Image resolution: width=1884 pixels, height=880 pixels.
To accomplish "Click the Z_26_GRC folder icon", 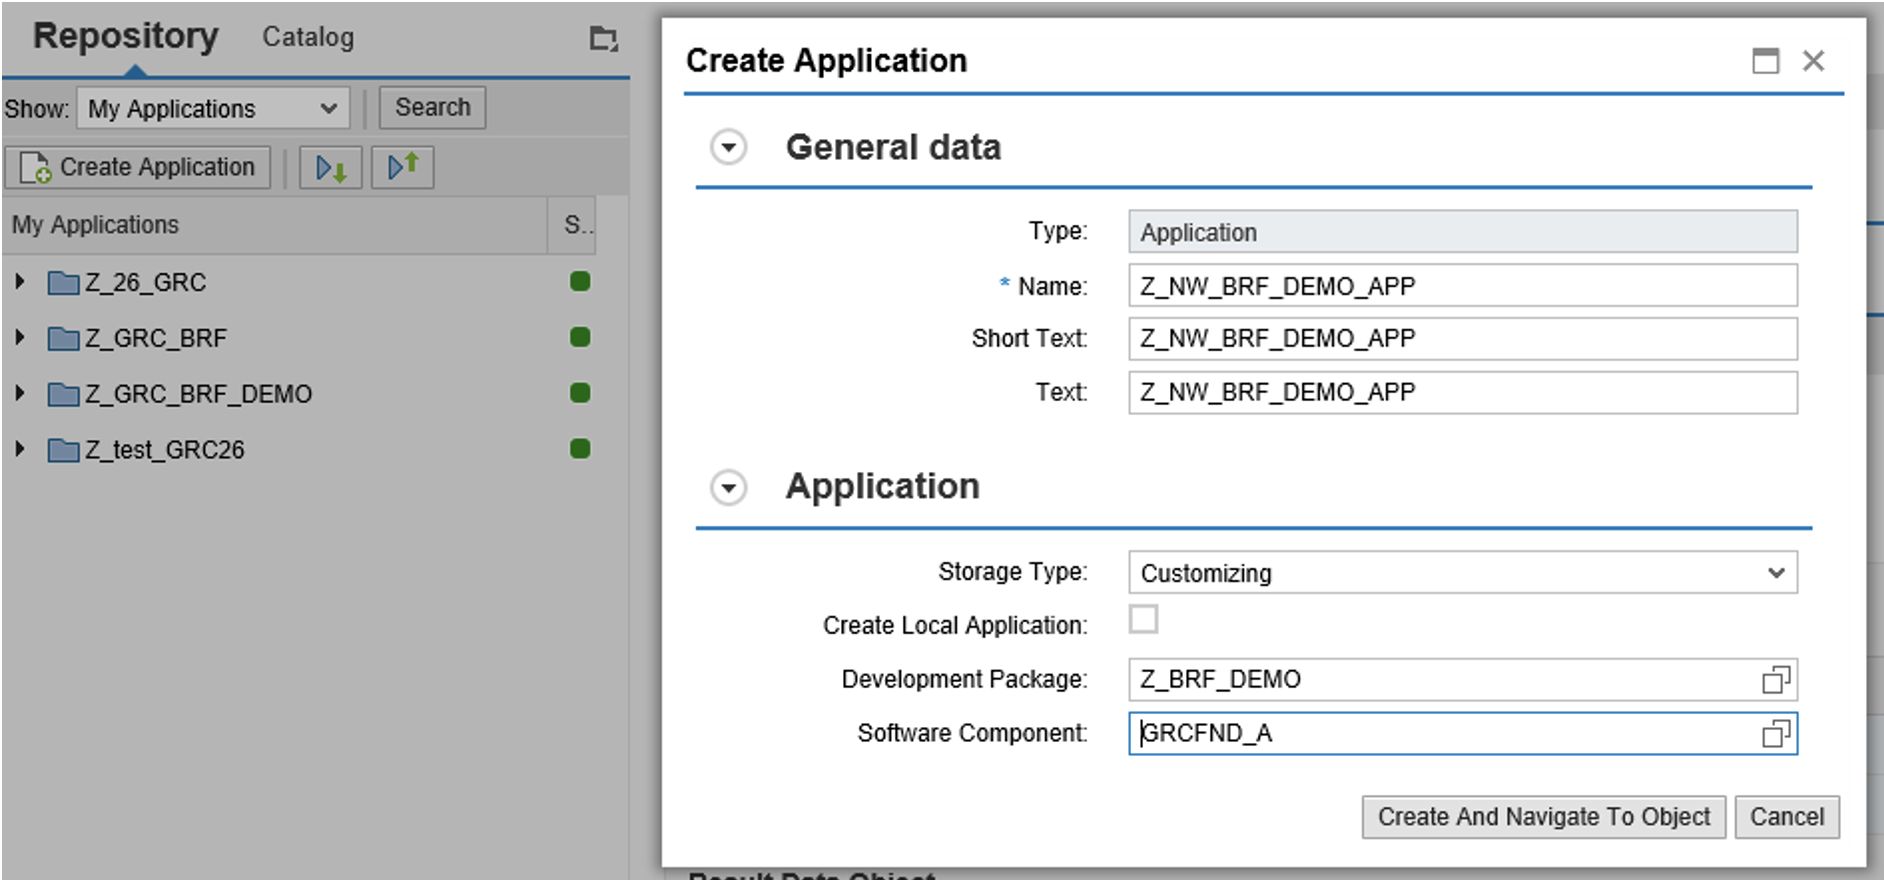I will [x=64, y=283].
